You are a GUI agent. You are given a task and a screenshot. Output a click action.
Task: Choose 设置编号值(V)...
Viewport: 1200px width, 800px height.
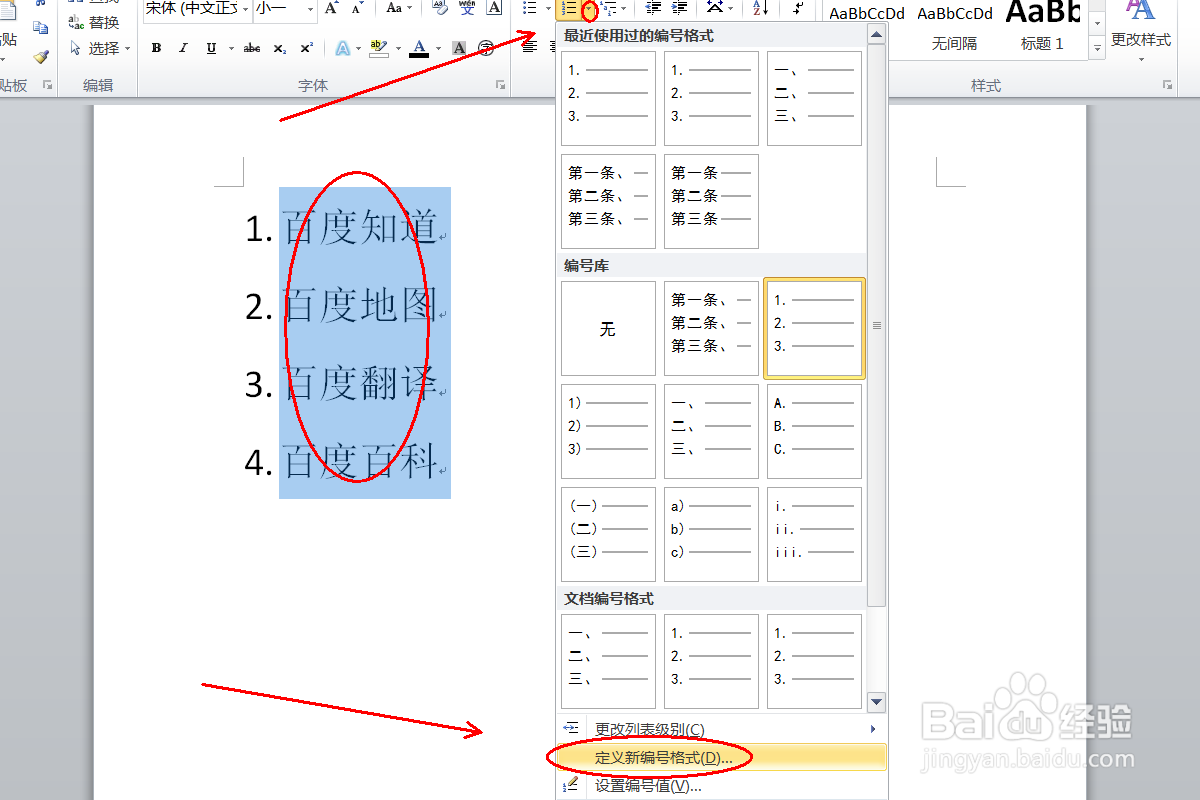coord(721,786)
